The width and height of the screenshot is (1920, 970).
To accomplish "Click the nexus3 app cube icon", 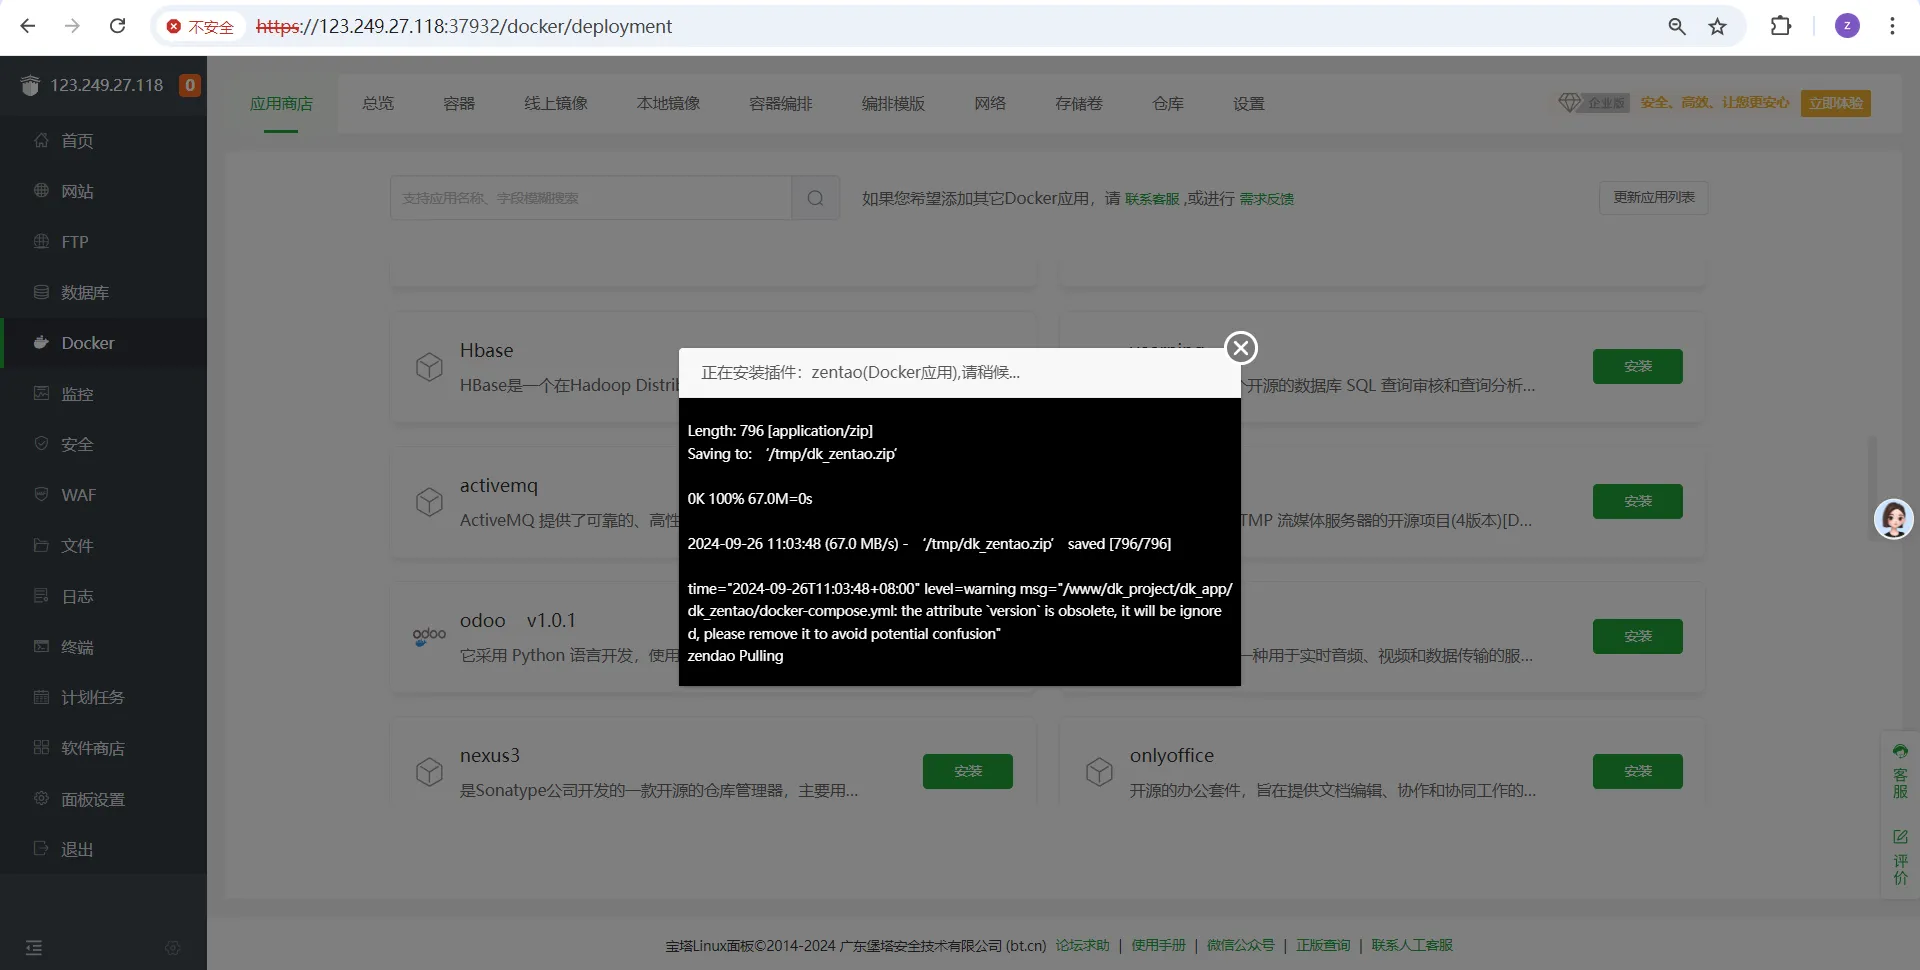I will coord(429,772).
